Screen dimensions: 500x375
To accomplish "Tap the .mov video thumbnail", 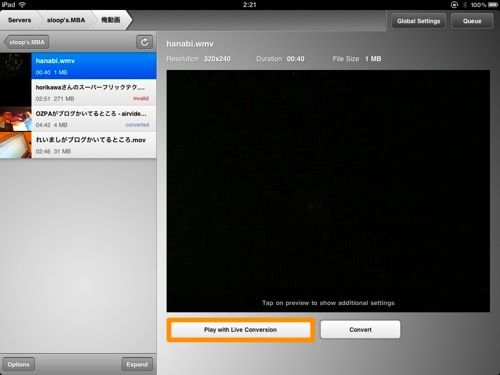I will point(16,145).
